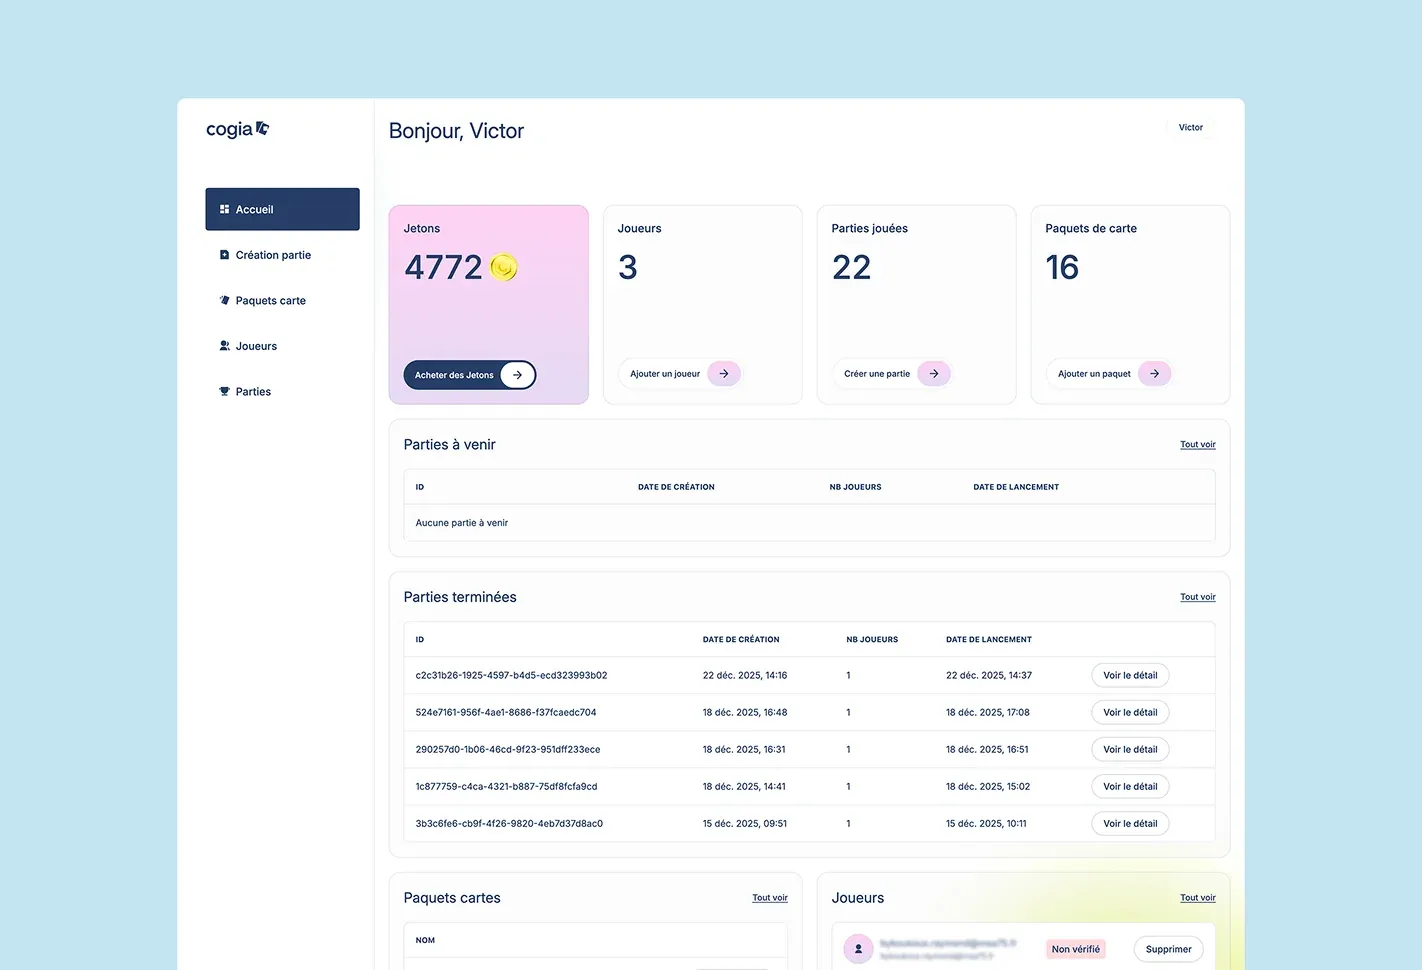
Task: View detail of game 3b3c6fe6-cb9f
Action: pos(1130,824)
